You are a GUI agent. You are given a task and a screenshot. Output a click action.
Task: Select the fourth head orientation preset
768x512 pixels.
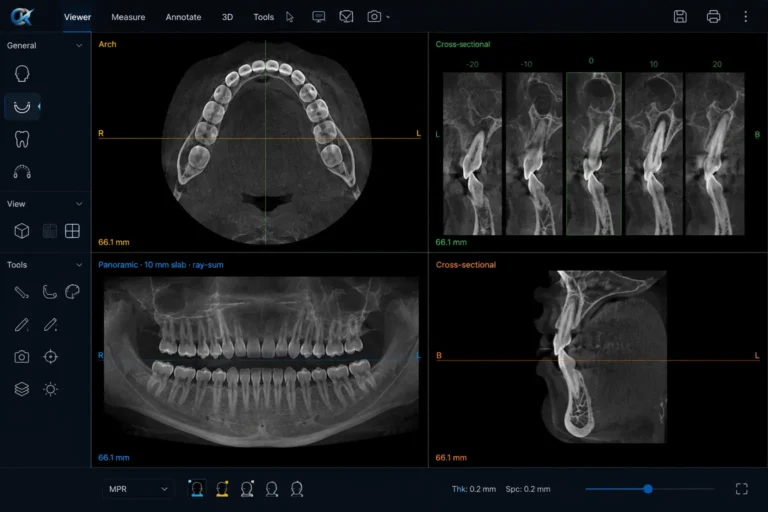point(272,489)
